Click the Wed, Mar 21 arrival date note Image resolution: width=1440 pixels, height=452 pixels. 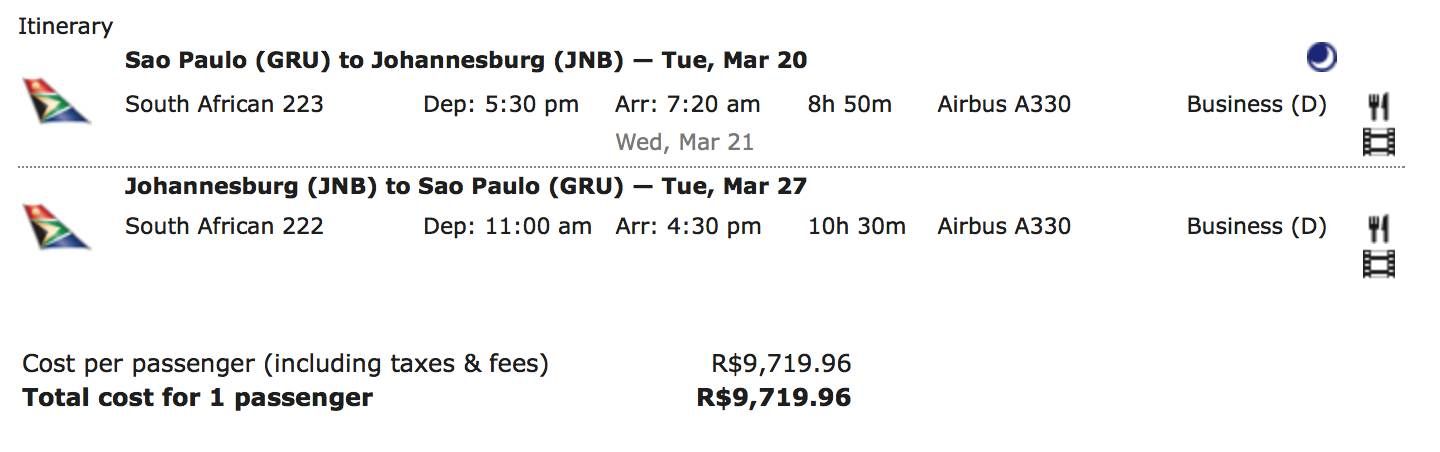[684, 142]
